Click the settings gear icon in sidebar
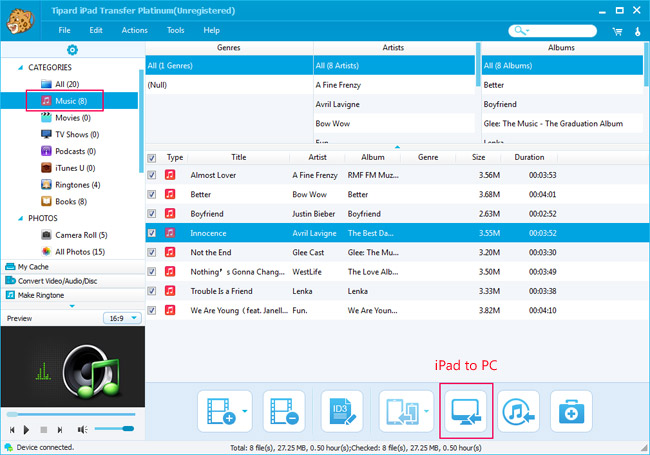650x455 pixels. (x=72, y=50)
